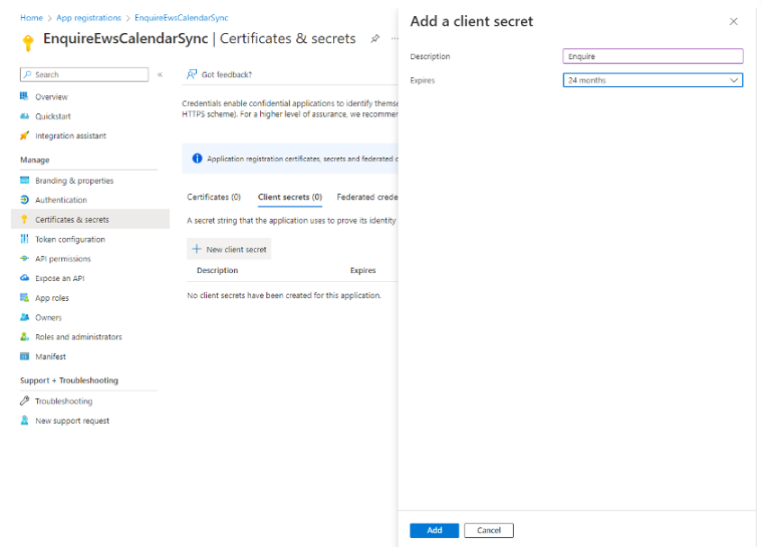The image size is (762, 549).
Task: Switch to Certificates (0) tab
Action: tap(214, 197)
